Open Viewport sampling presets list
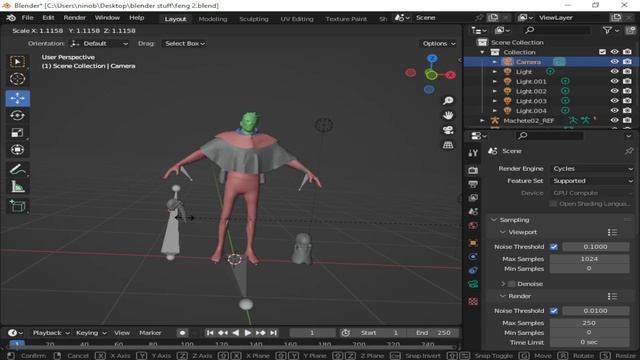 (x=612, y=232)
